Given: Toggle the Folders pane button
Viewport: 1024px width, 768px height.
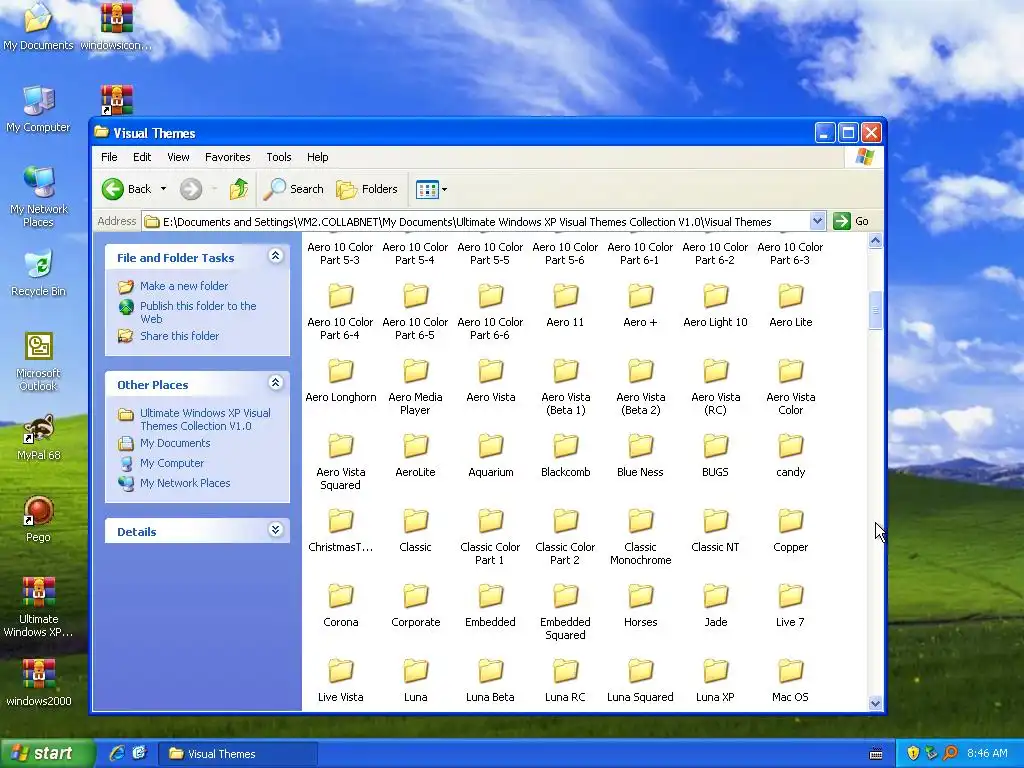Looking at the screenshot, I should click(x=367, y=189).
